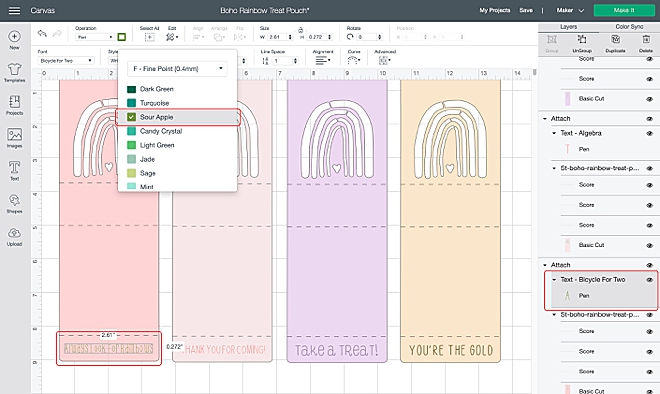Click the UnGroup icon

[582, 40]
